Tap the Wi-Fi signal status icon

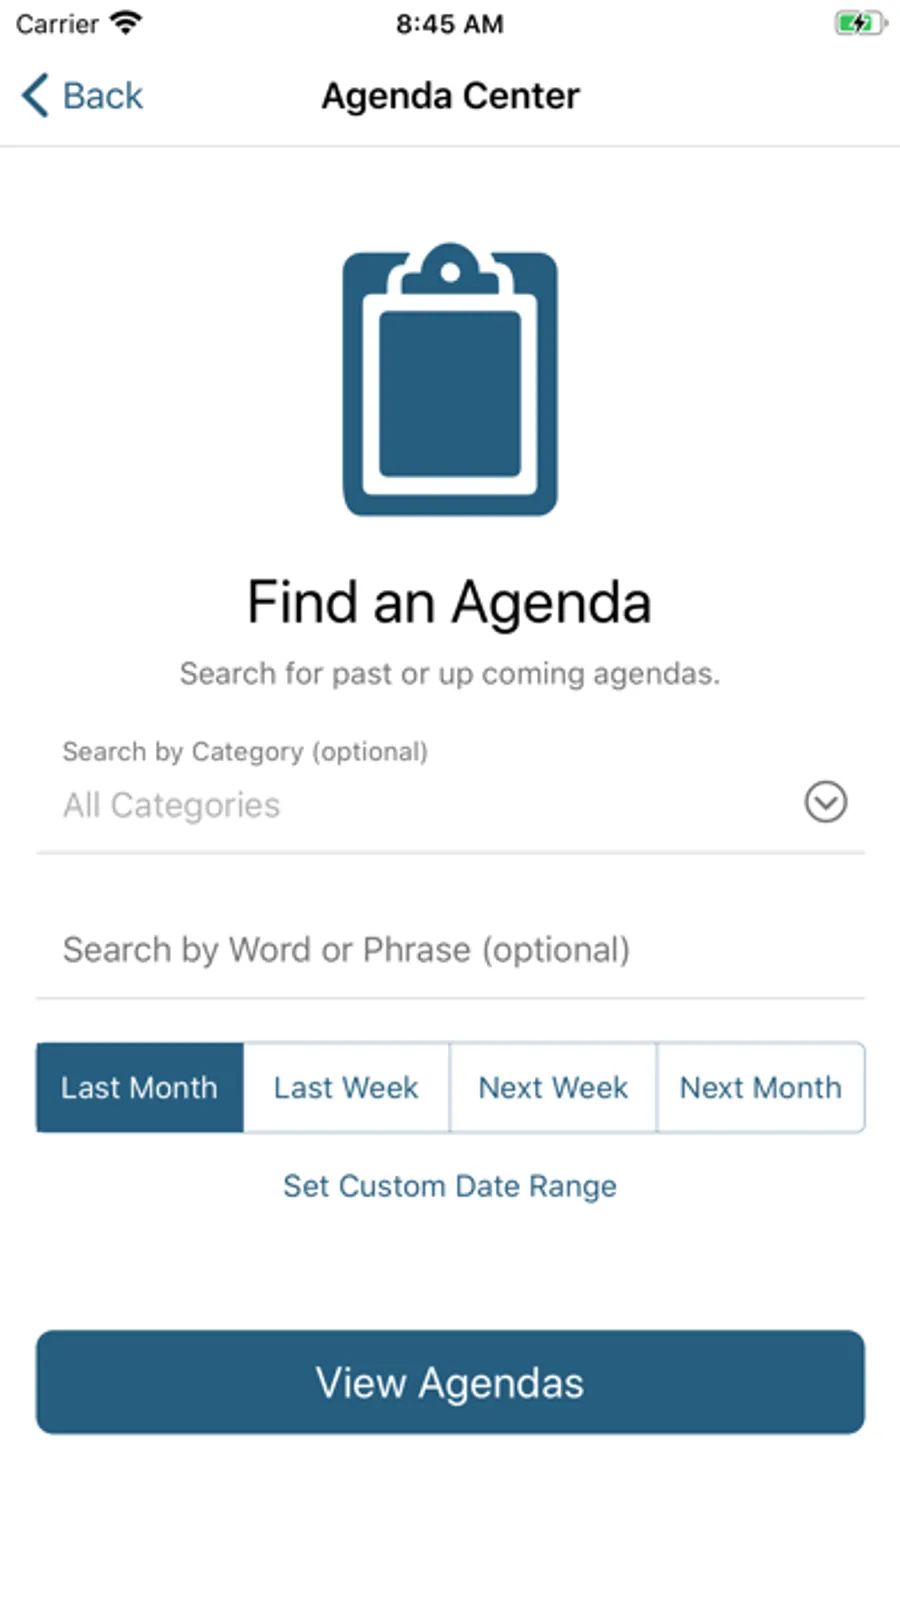pyautogui.click(x=126, y=23)
